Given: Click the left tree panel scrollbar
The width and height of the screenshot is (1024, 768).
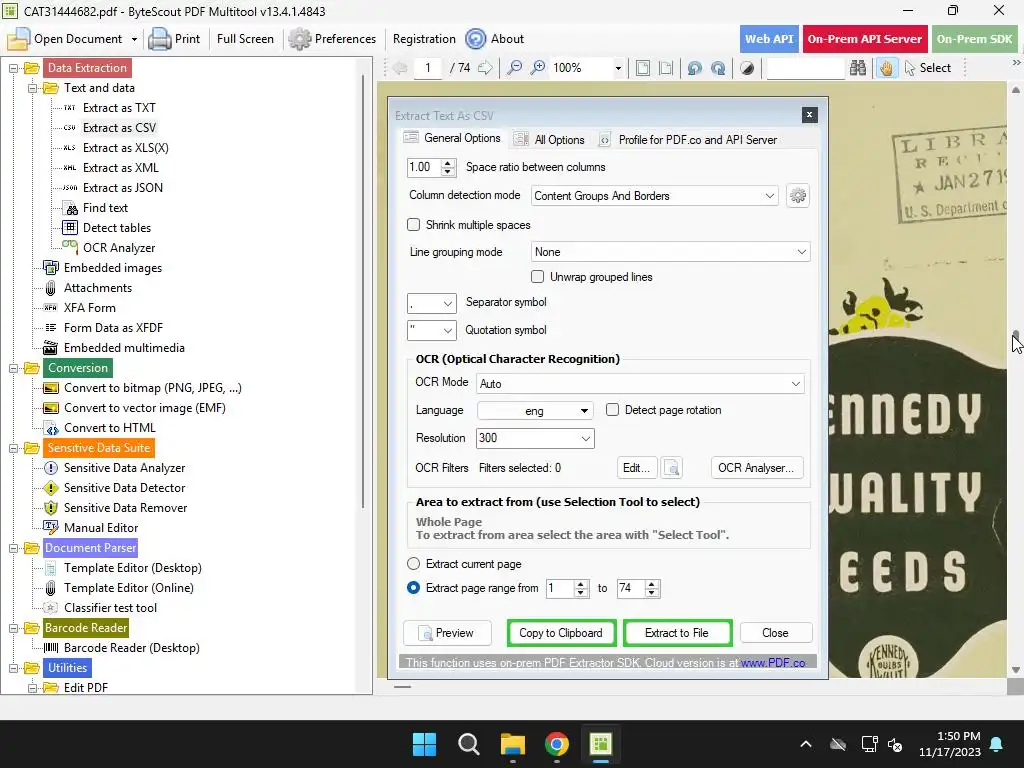Looking at the screenshot, I should pos(363,291).
